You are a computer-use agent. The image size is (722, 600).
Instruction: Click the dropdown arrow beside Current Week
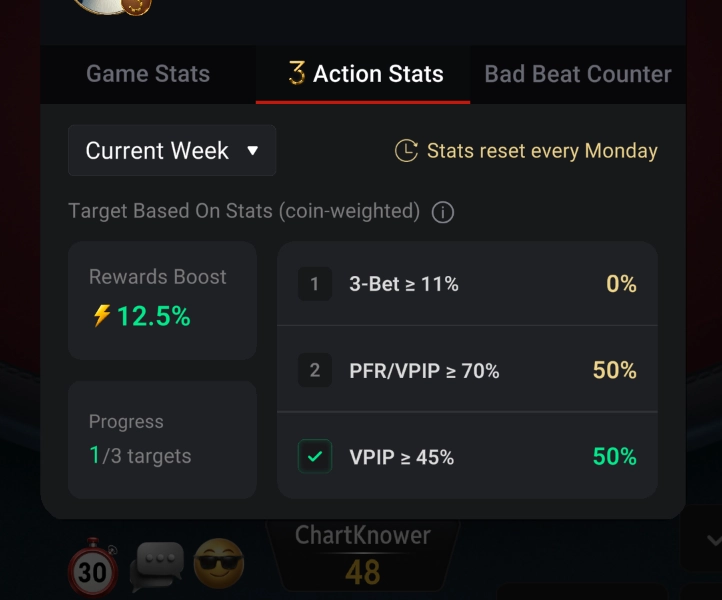pyautogui.click(x=252, y=151)
